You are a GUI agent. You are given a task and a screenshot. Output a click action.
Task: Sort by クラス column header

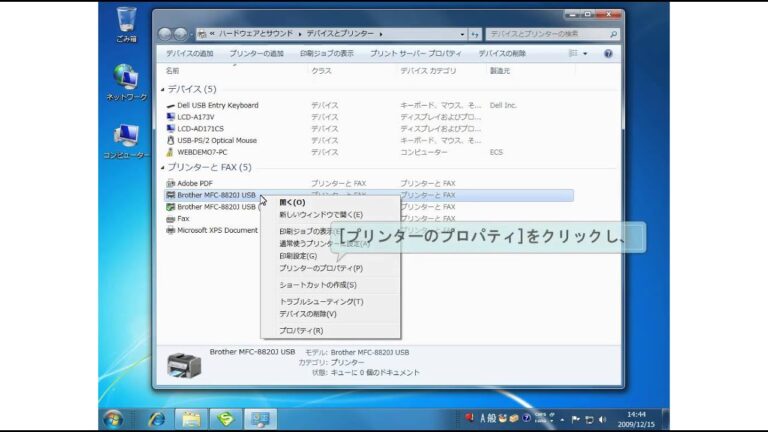click(x=321, y=71)
